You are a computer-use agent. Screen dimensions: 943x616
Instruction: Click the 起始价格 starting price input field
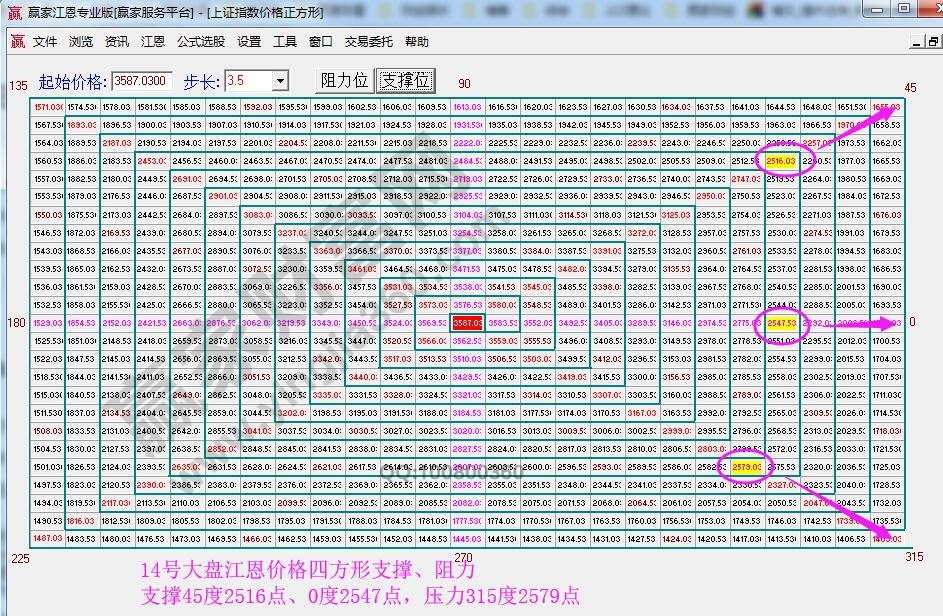pos(141,80)
